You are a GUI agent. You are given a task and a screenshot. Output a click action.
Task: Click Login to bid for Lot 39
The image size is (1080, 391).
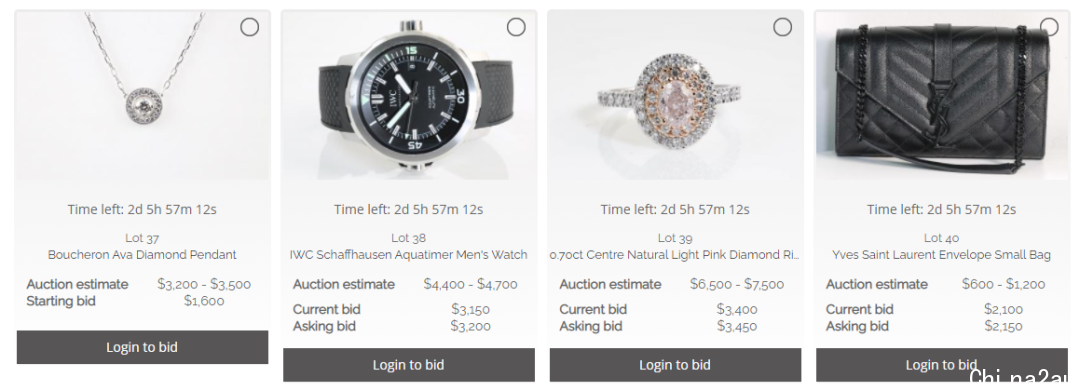(x=676, y=365)
